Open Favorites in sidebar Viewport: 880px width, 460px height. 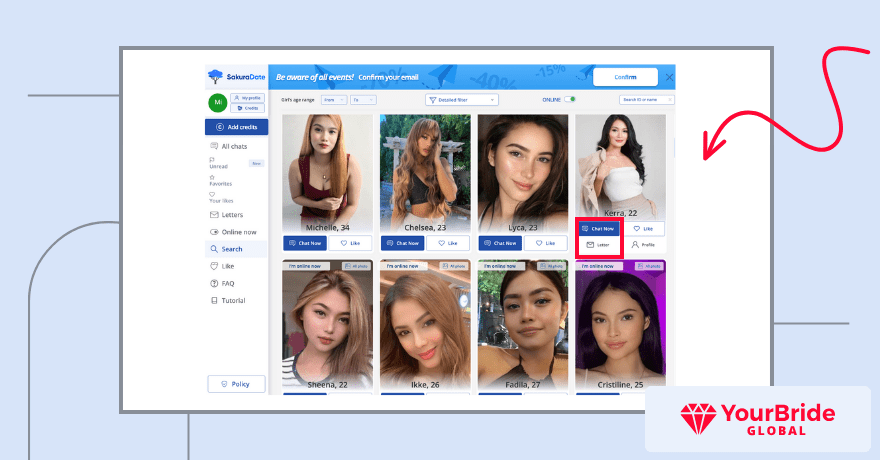[x=221, y=181]
